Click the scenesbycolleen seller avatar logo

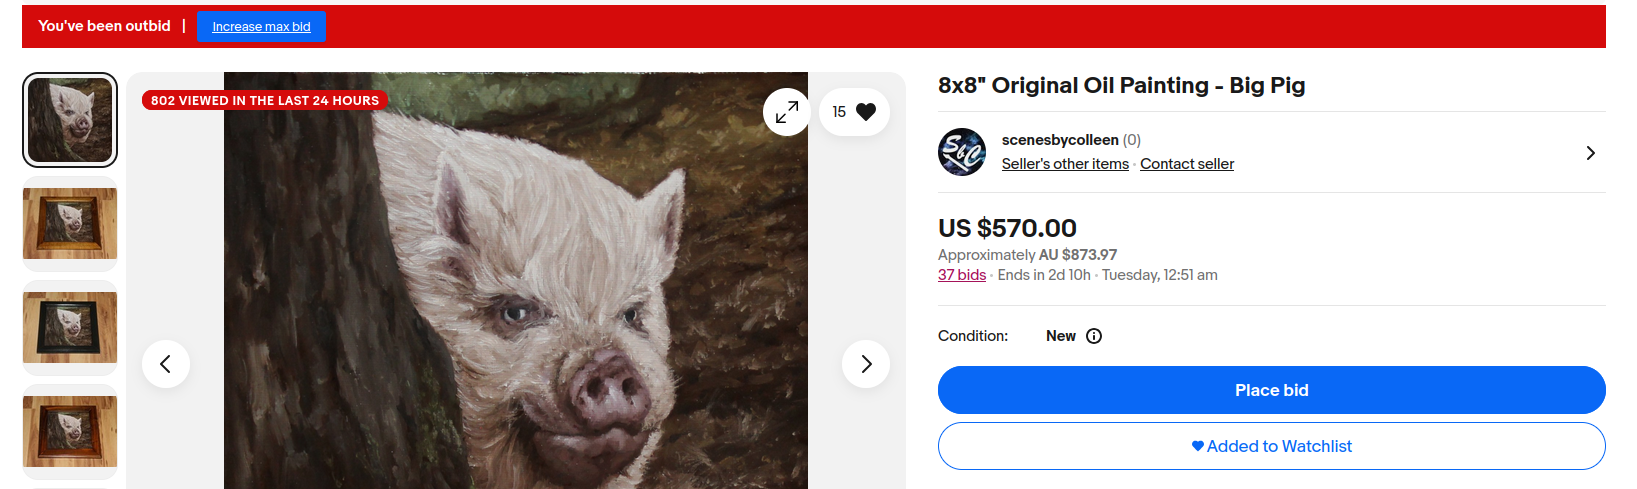(962, 152)
